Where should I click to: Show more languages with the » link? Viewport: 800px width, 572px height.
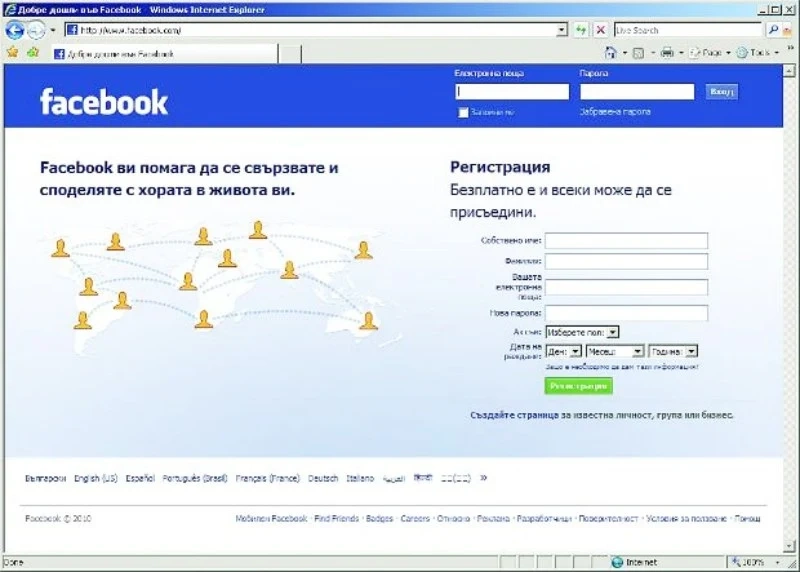[483, 478]
